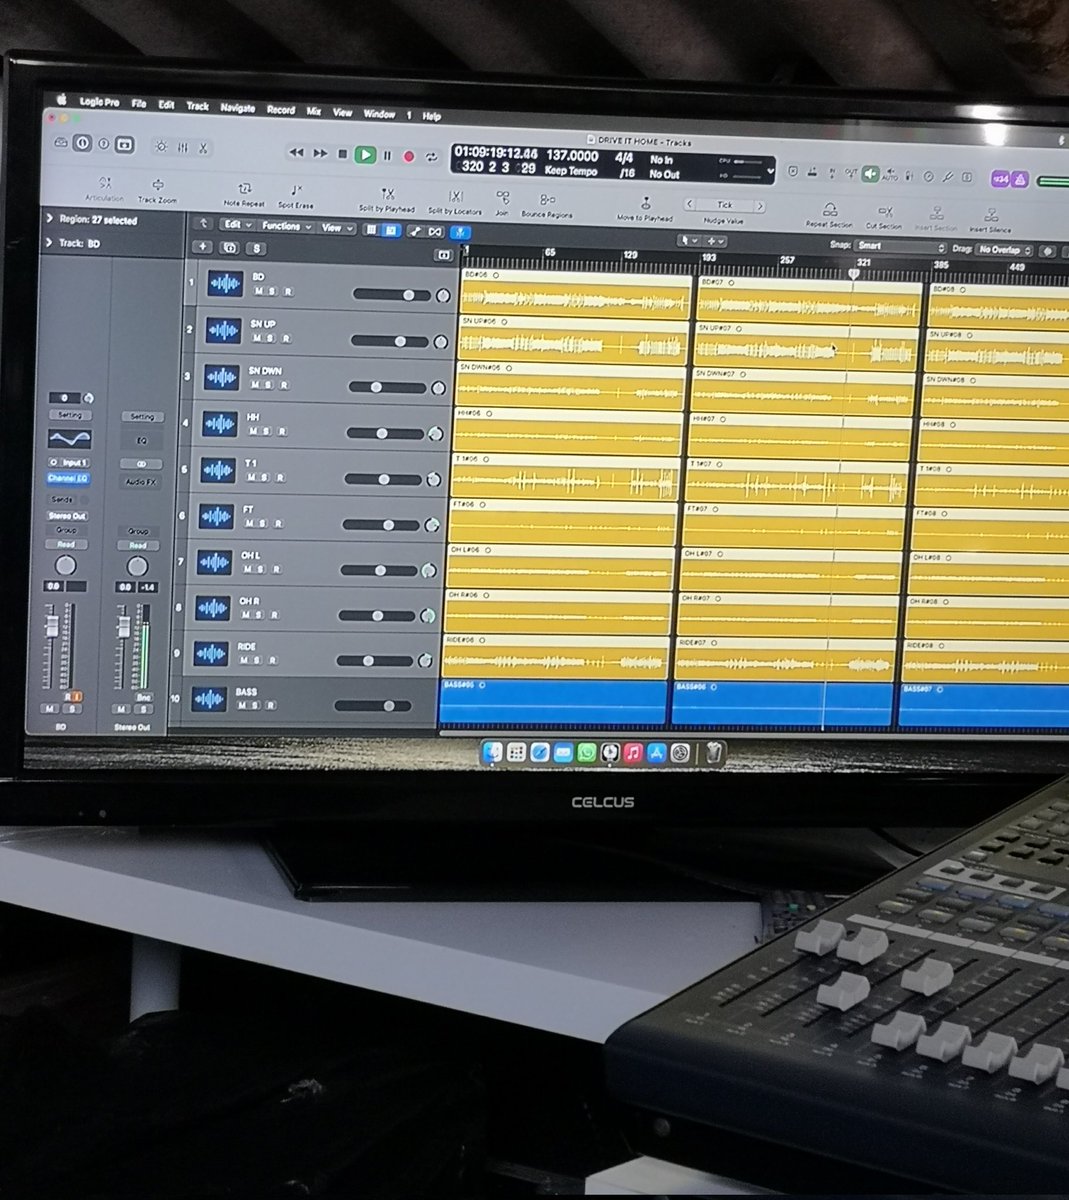Open the Library via the toolbar icon

(61, 144)
